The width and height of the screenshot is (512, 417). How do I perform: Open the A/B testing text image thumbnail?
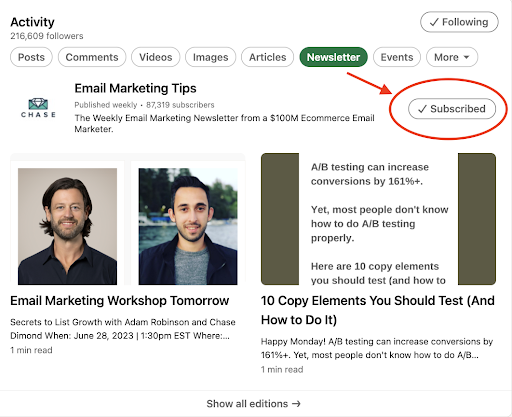(x=378, y=219)
